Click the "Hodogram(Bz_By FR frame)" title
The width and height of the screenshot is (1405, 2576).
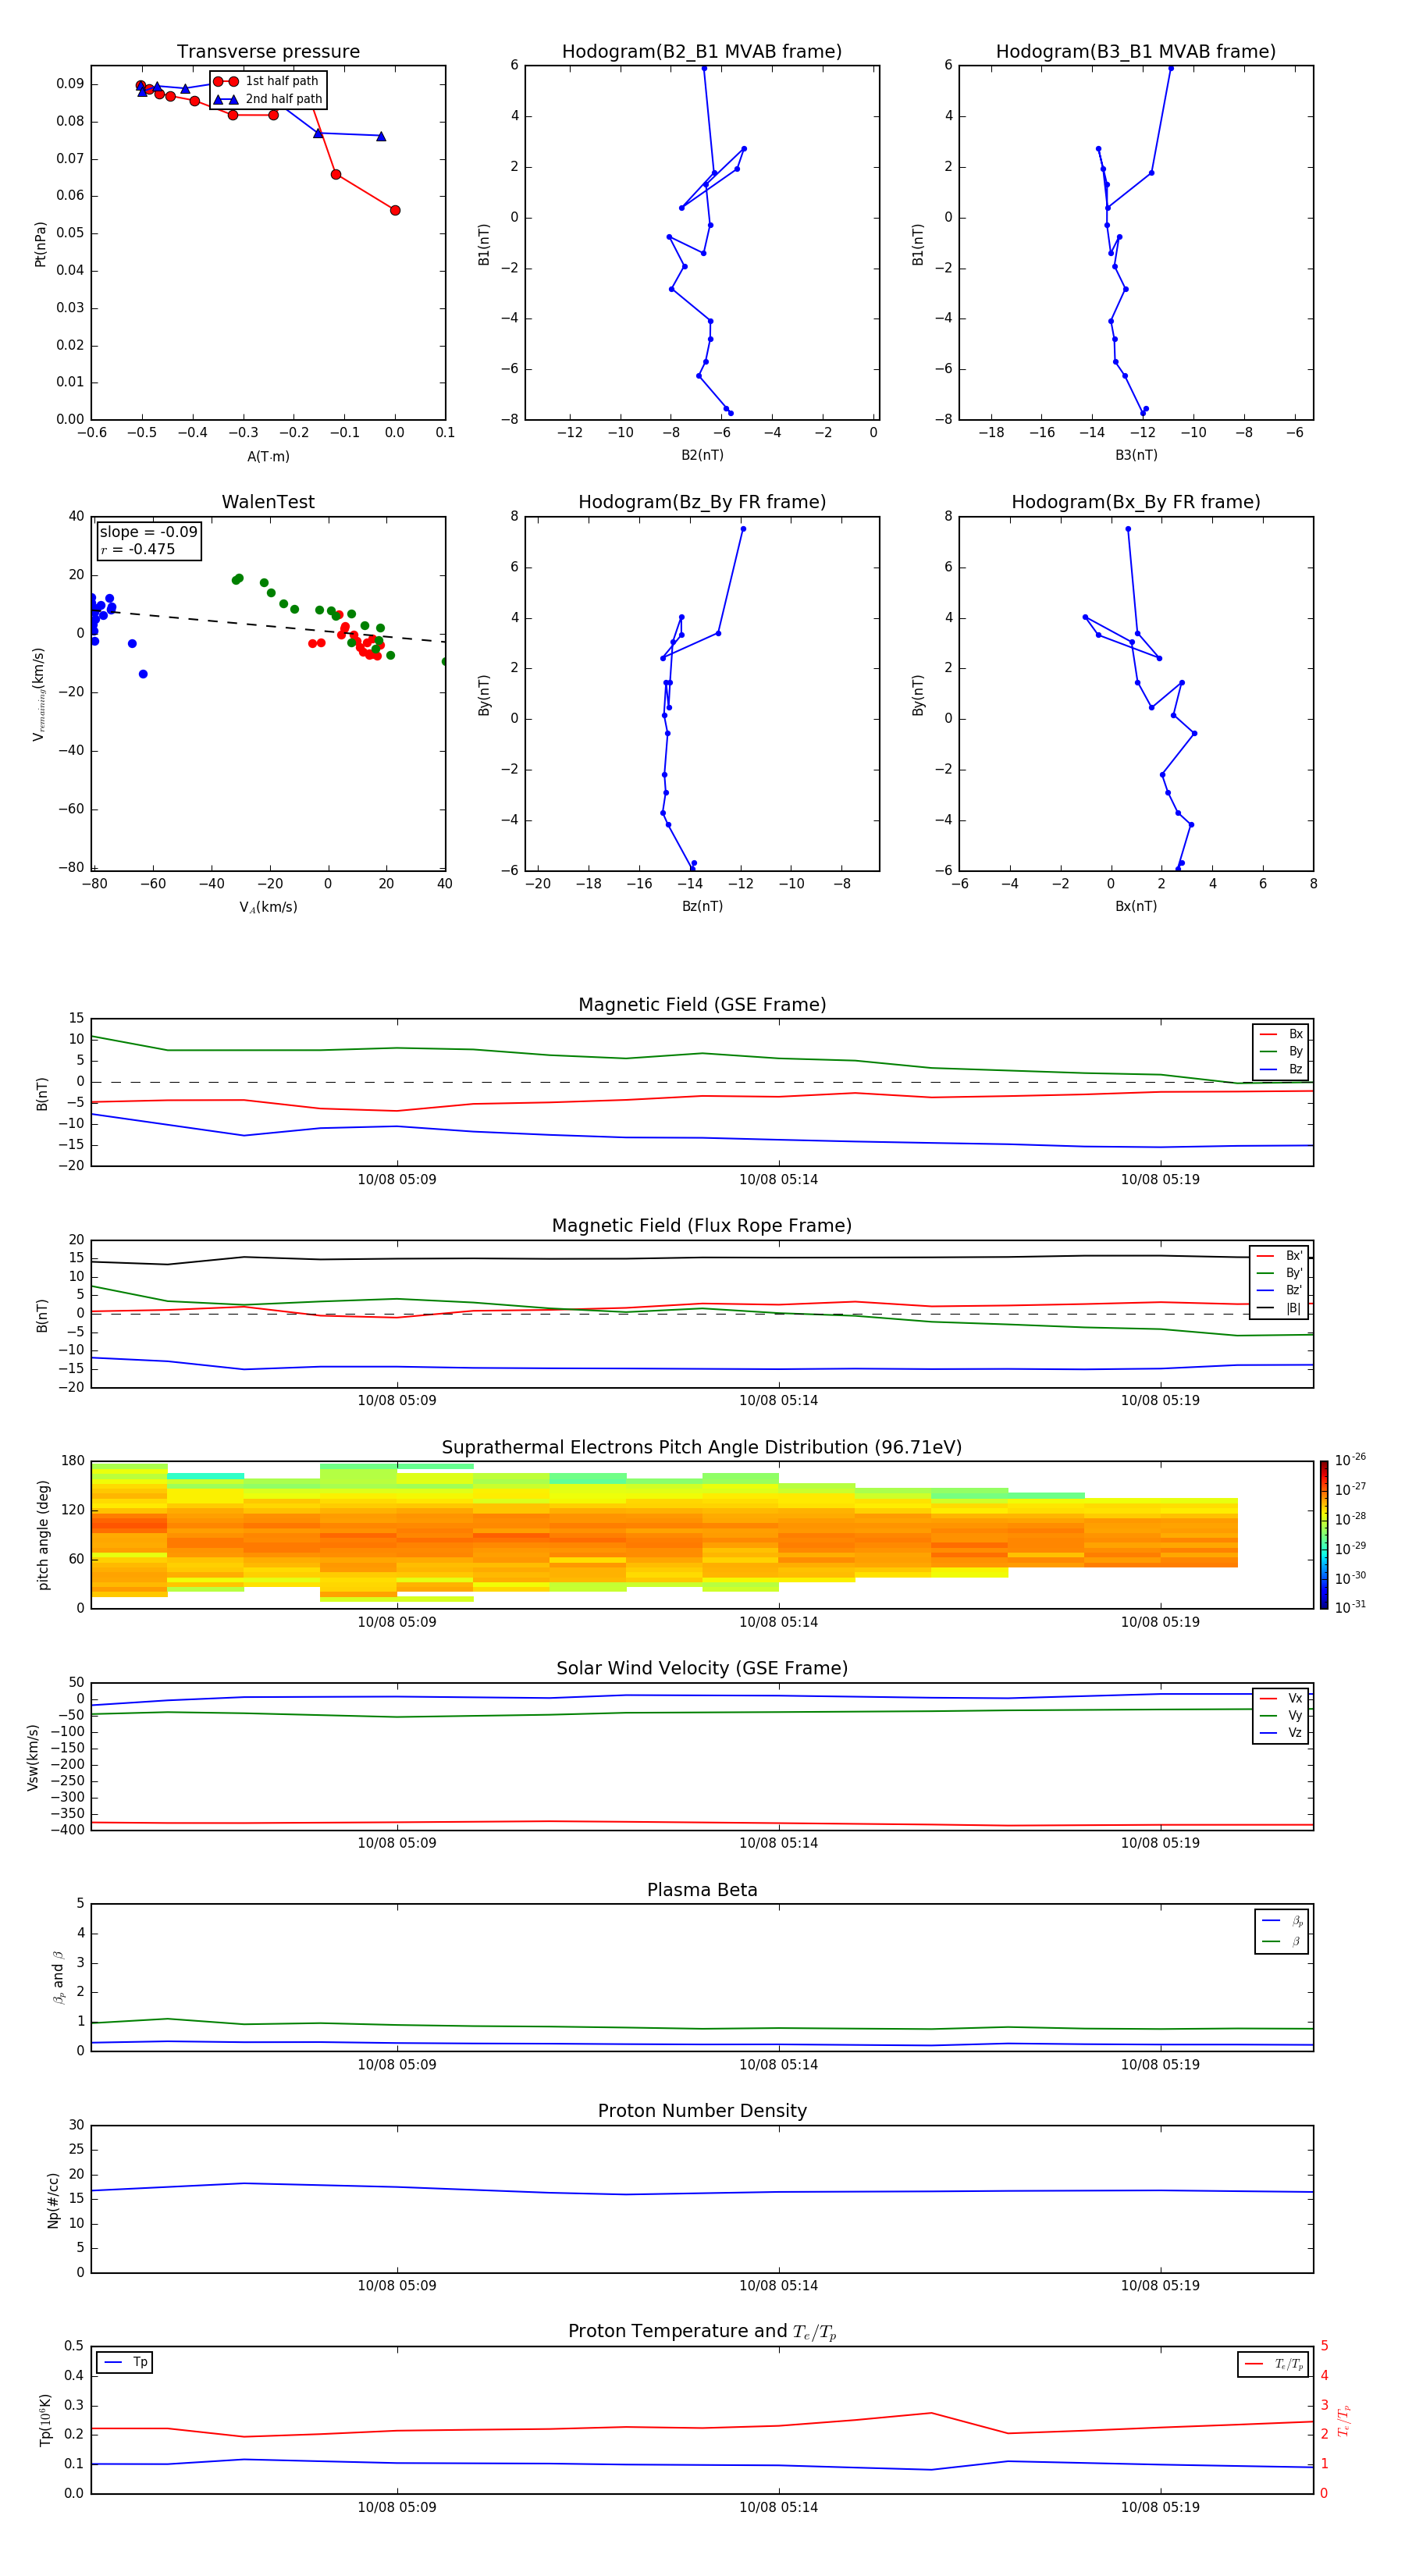(702, 502)
